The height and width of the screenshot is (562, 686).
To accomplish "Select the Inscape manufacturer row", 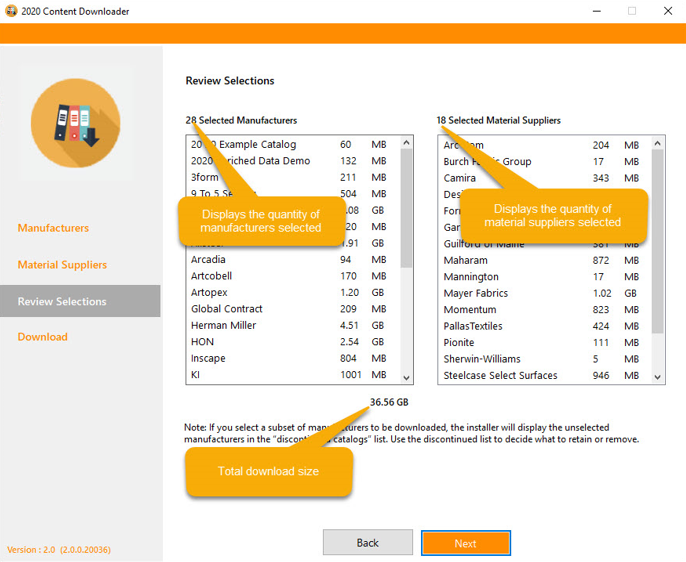I will (294, 358).
